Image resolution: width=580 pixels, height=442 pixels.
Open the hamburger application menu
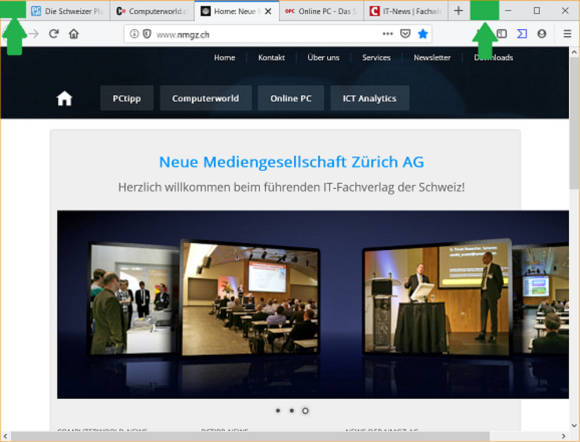pos(567,34)
